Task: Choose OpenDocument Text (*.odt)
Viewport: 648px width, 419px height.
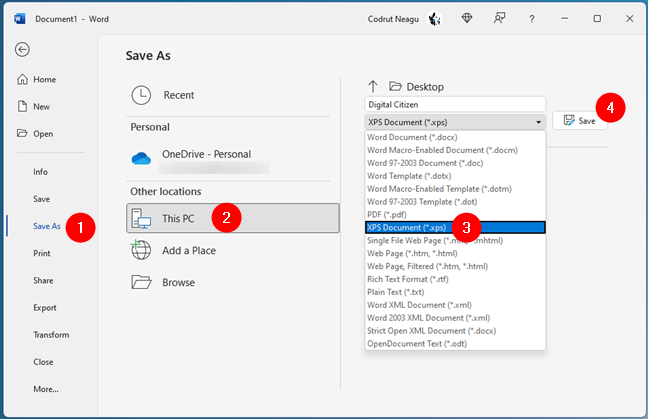Action: click(455, 344)
